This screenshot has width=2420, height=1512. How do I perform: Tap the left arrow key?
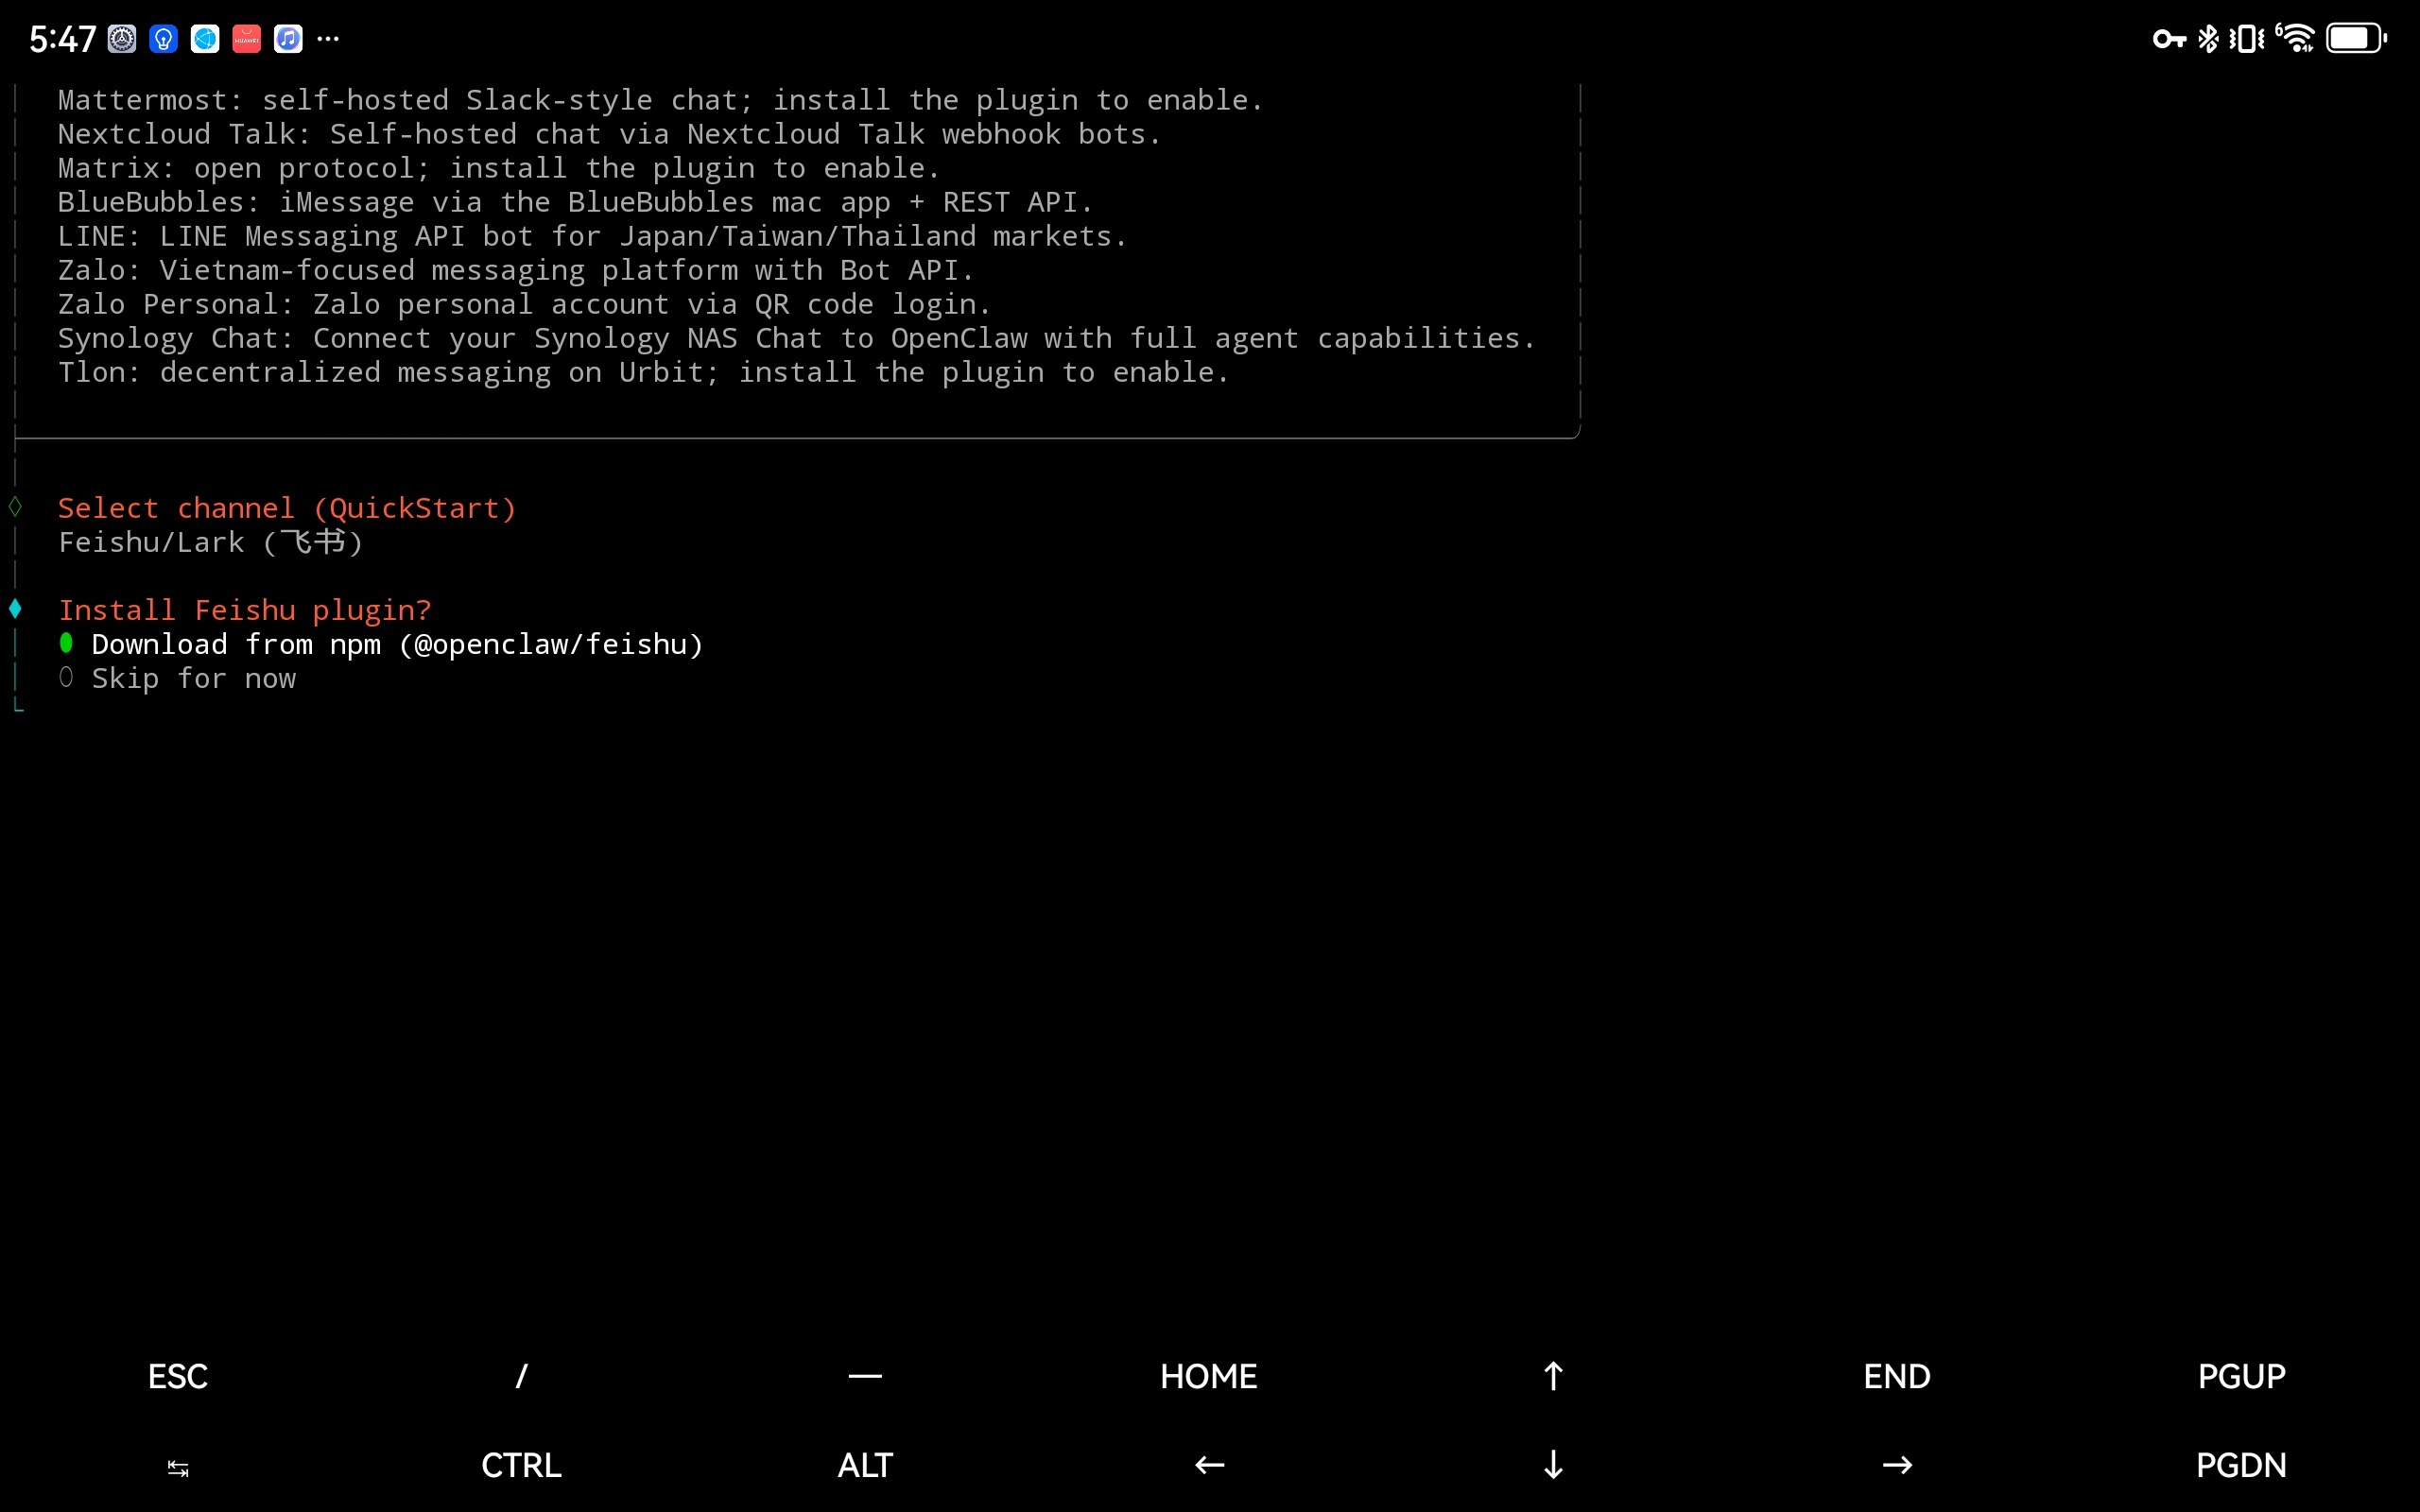(1209, 1465)
